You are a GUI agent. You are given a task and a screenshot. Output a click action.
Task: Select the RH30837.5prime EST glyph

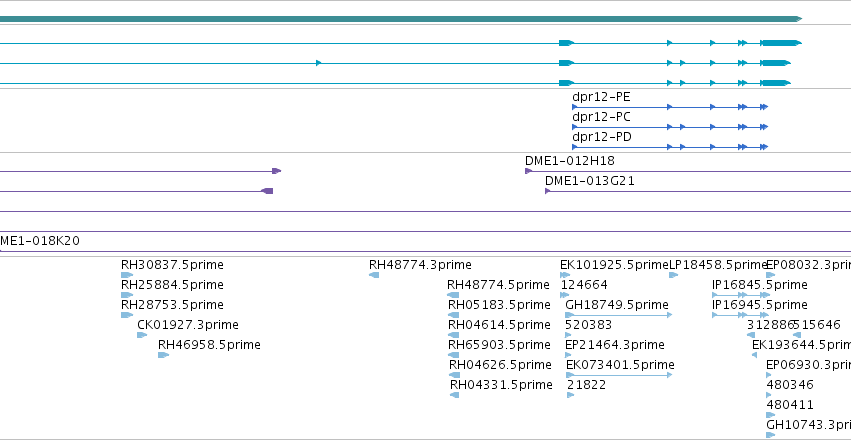click(x=126, y=275)
